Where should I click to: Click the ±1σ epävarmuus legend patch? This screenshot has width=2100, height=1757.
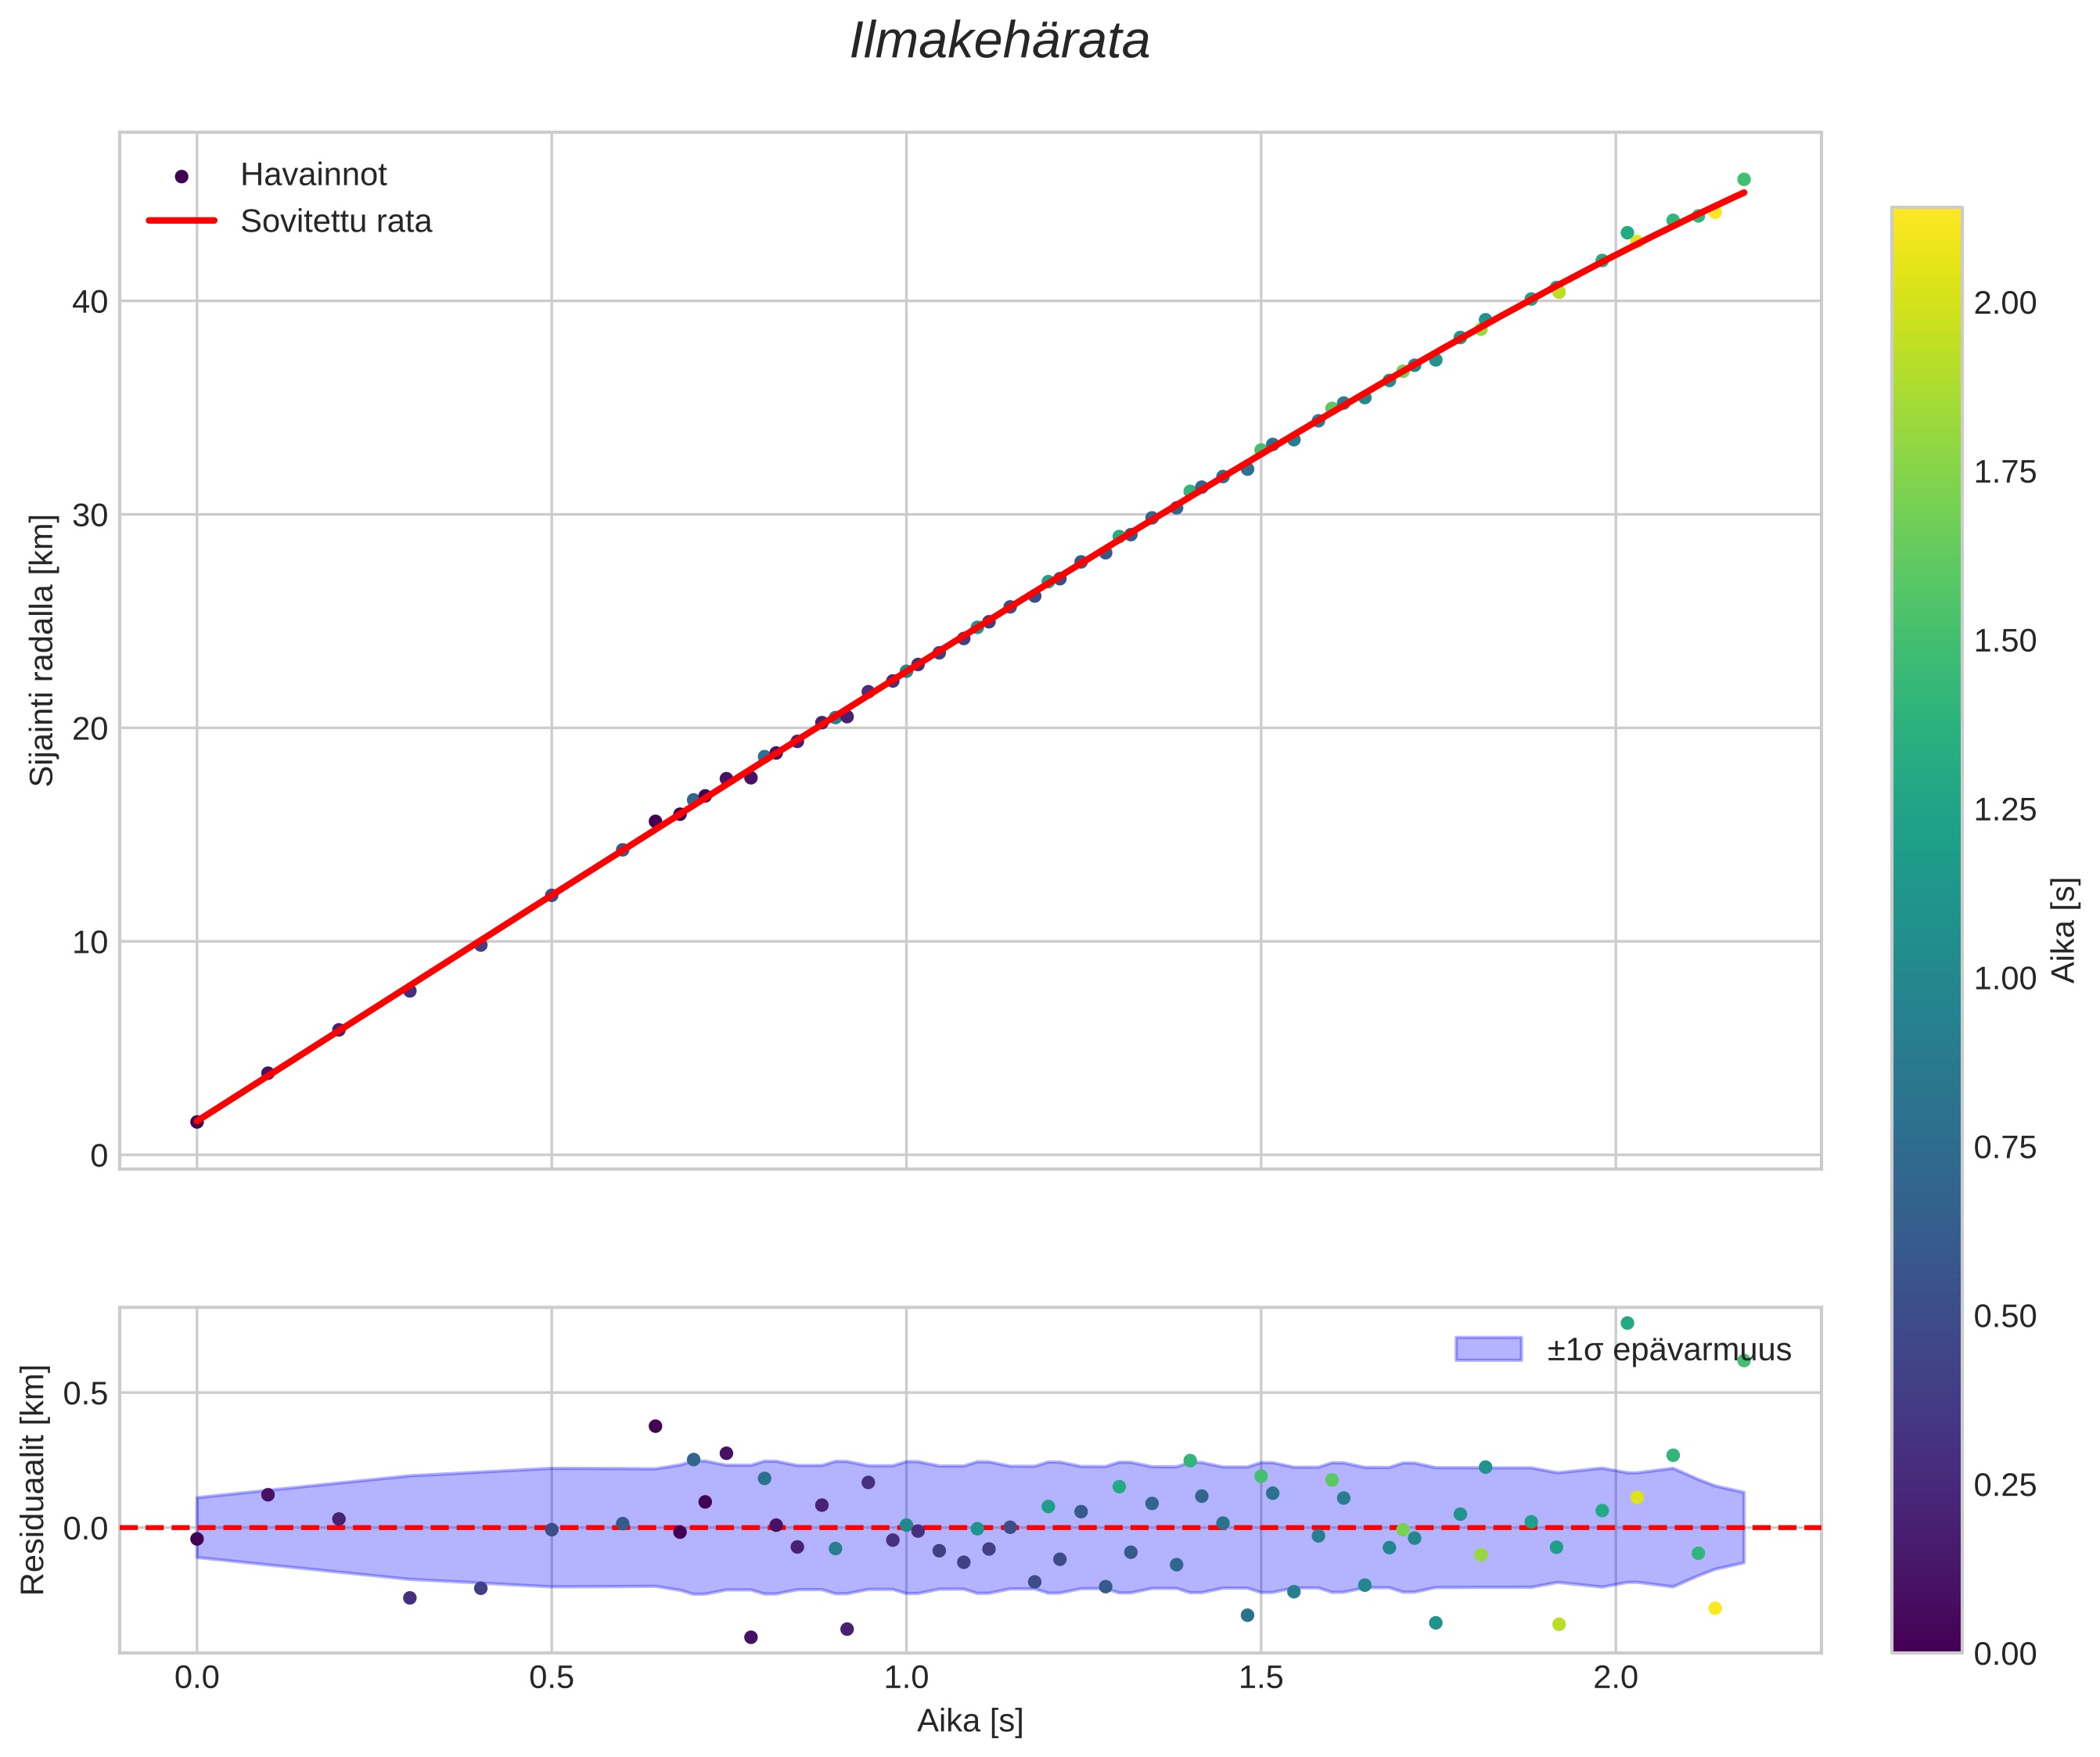point(1488,1349)
